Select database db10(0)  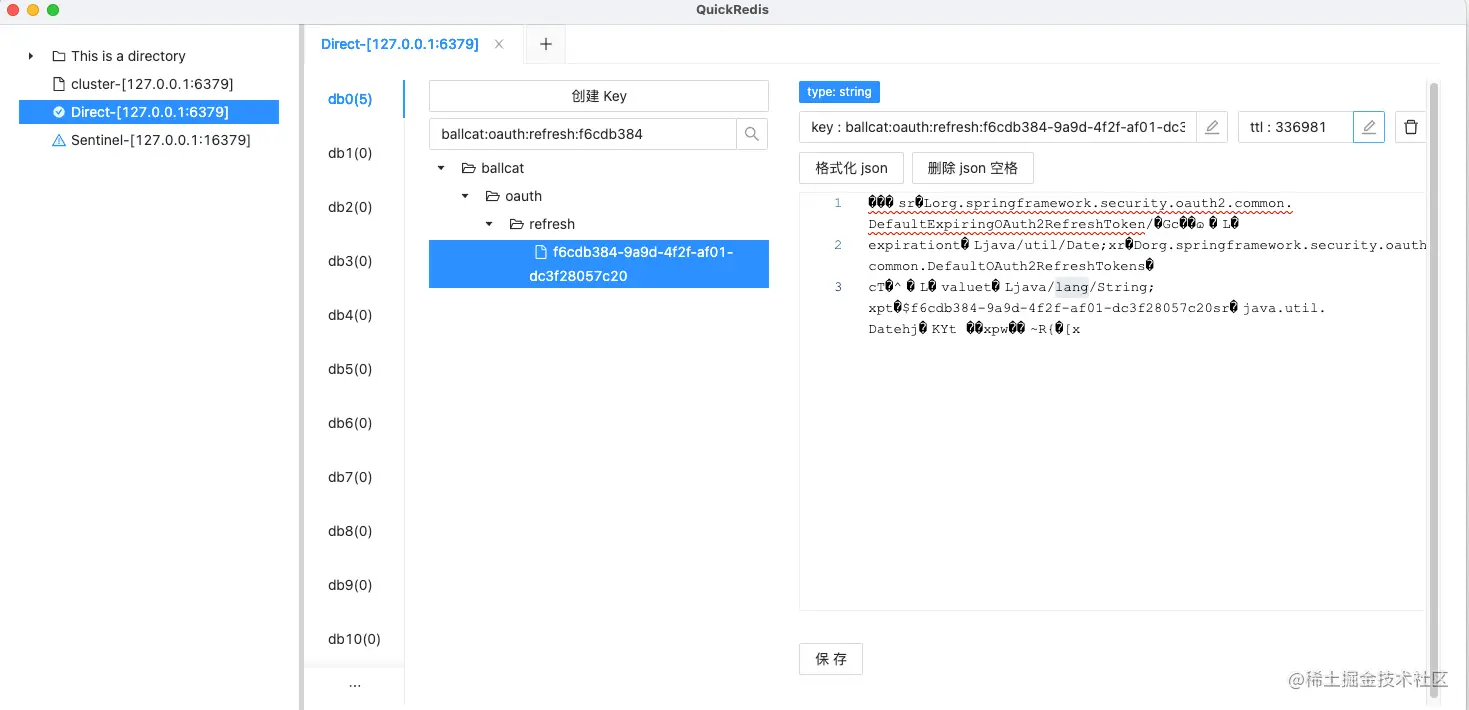(x=354, y=639)
